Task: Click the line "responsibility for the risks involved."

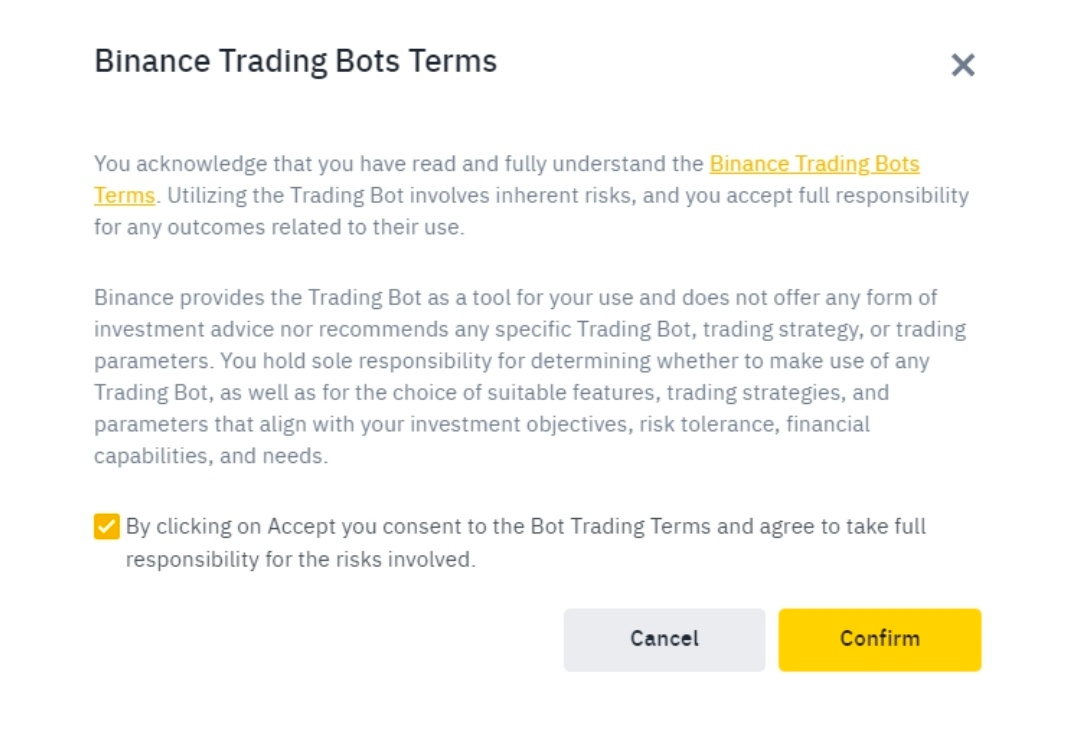Action: [300, 560]
